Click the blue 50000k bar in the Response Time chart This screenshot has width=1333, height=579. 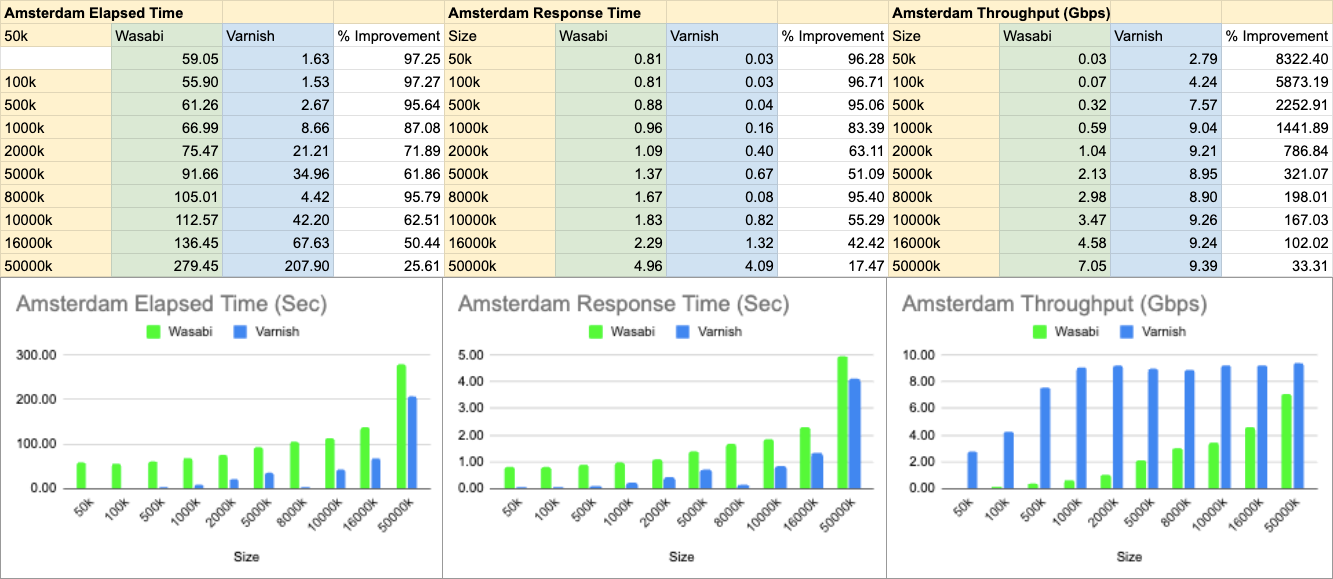pos(855,433)
